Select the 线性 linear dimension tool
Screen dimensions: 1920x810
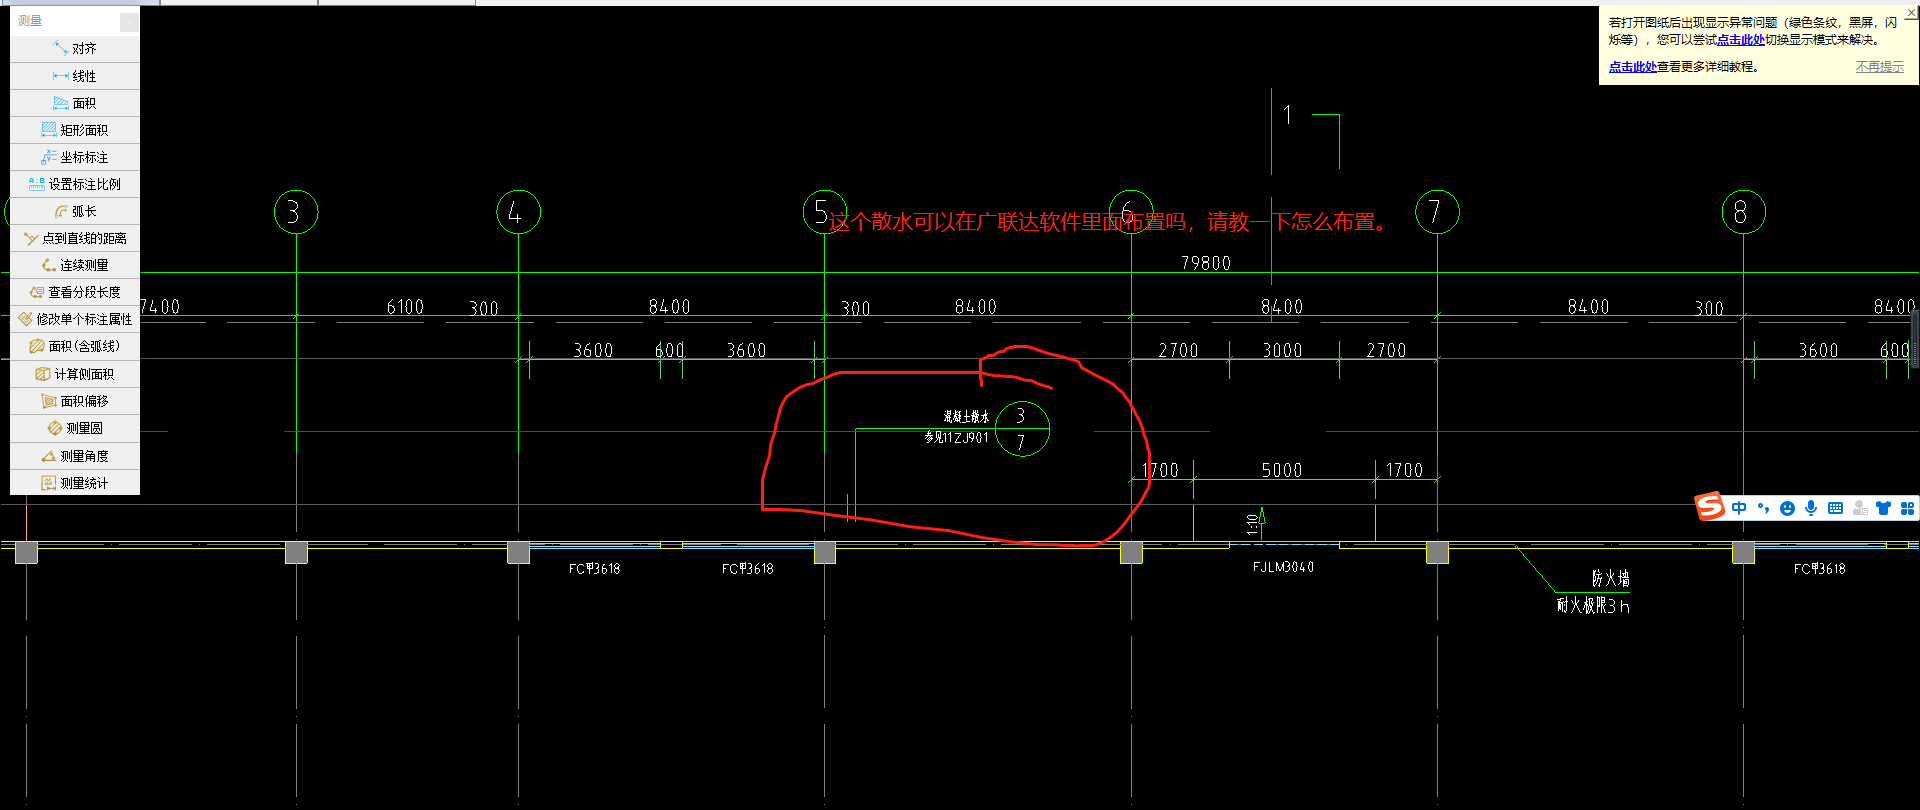[75, 76]
